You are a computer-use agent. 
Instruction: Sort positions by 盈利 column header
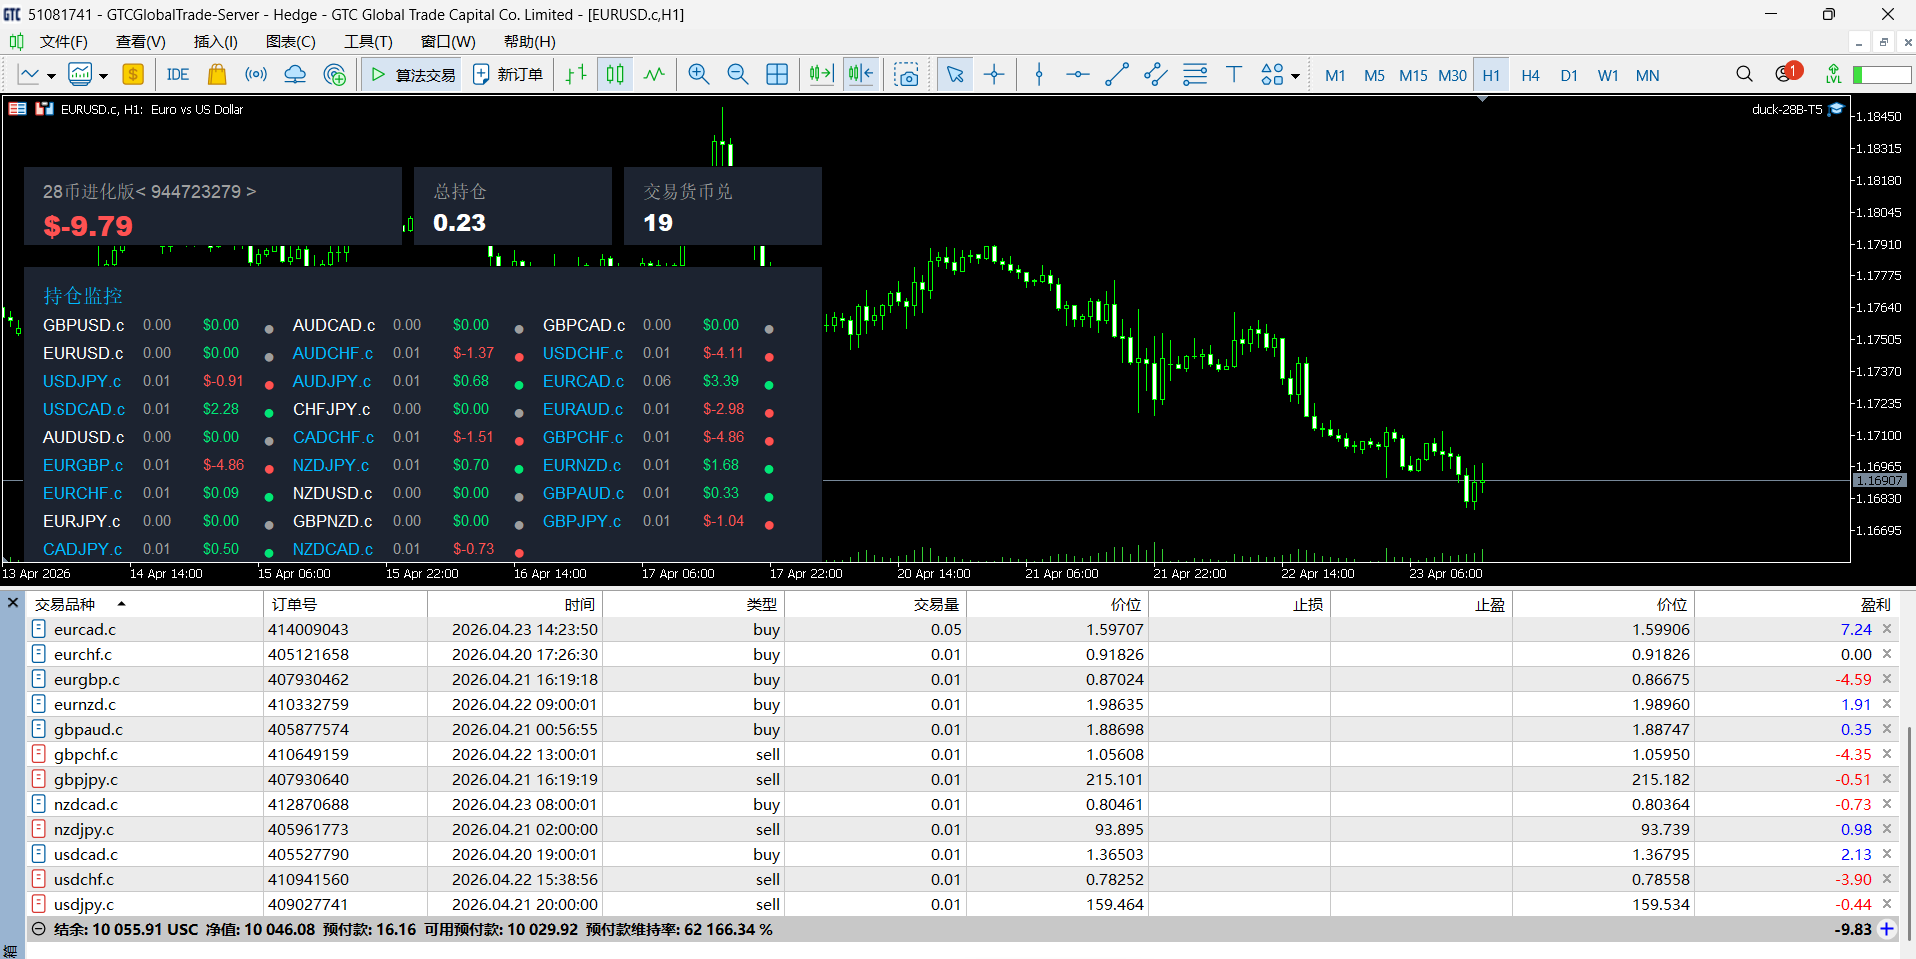pos(1874,604)
